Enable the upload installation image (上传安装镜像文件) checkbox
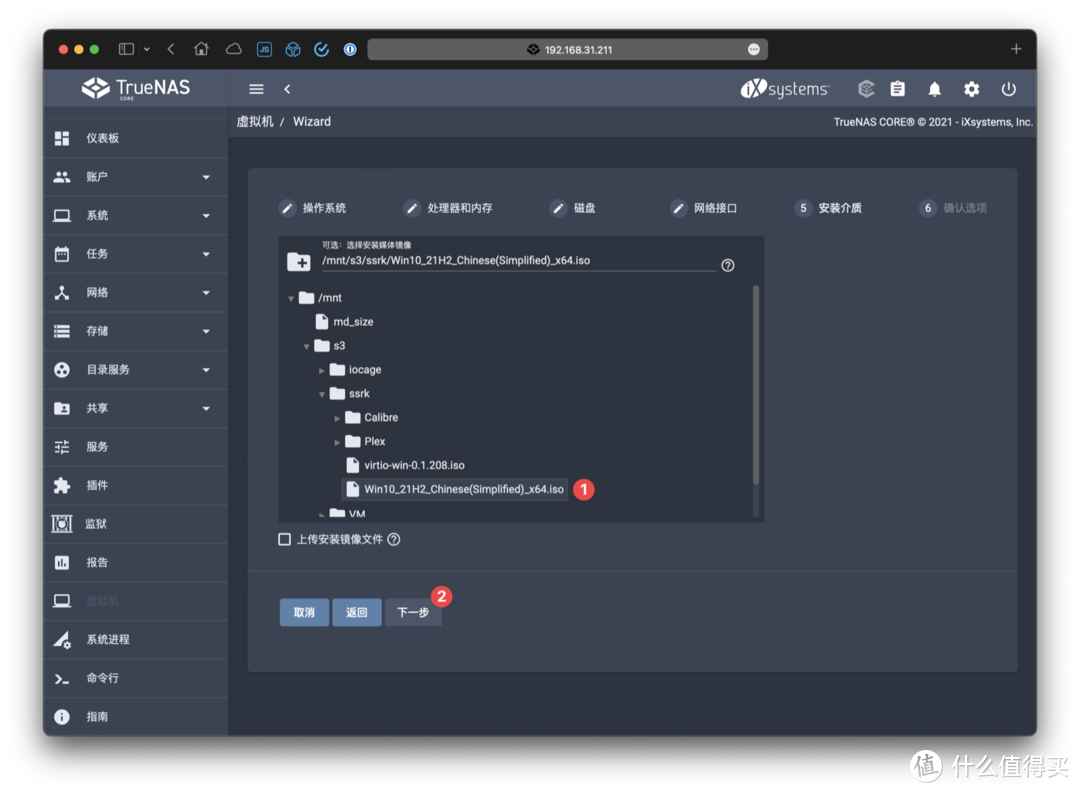This screenshot has width=1080, height=793. pyautogui.click(x=284, y=539)
